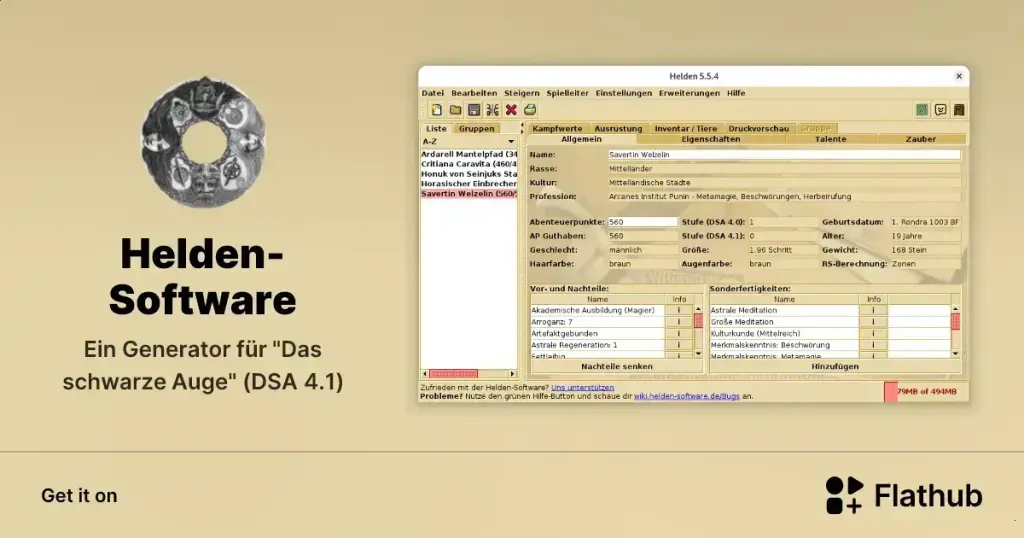Select Savertin Welzelin in the hero list
Screen dimensions: 1024x538
[x=469, y=194]
